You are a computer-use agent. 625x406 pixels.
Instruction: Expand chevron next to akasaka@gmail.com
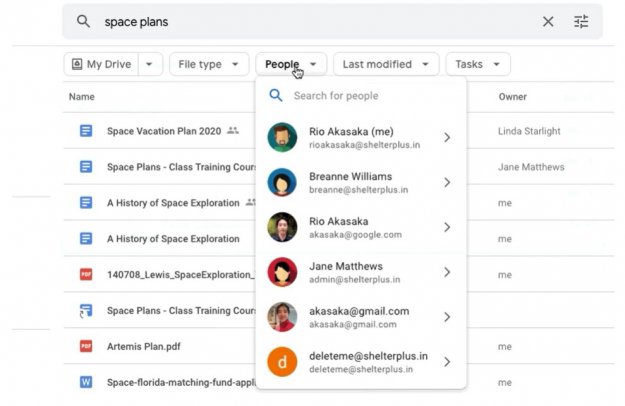click(447, 317)
